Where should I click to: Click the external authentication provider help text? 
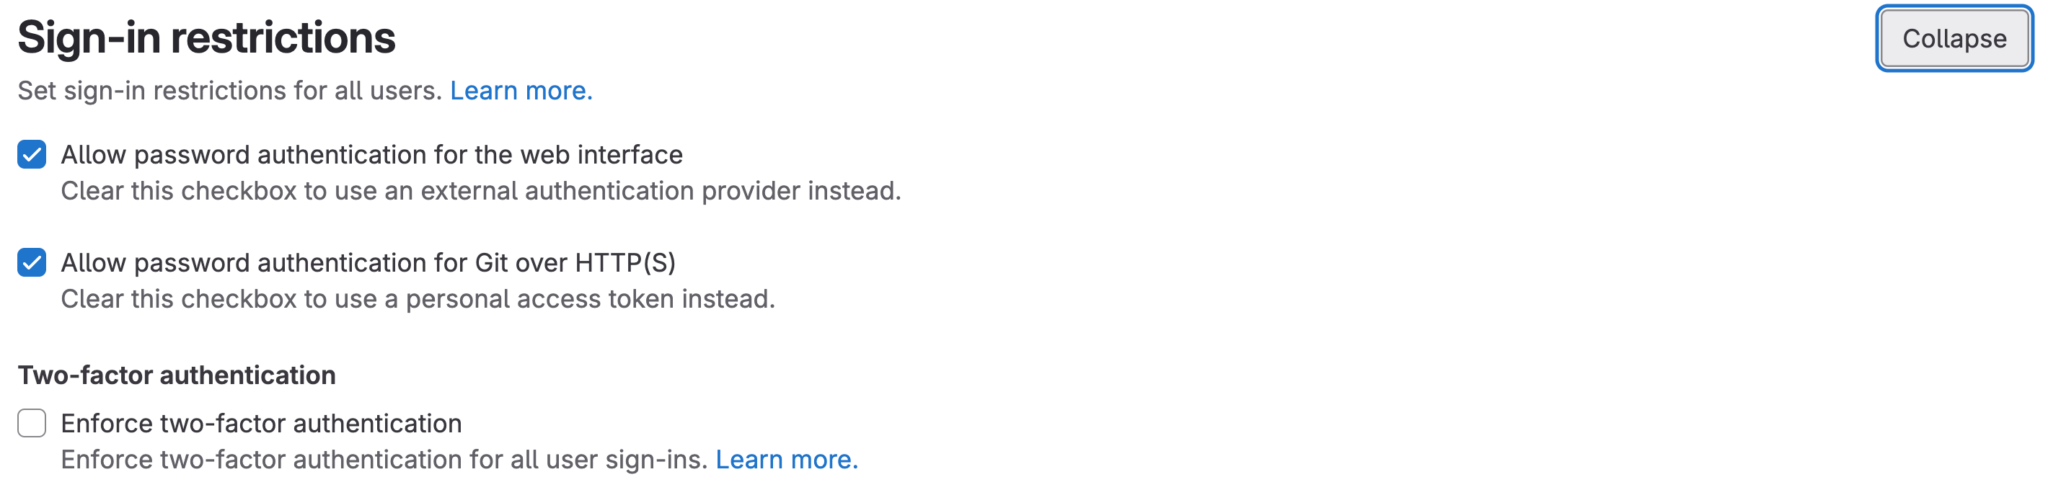480,191
